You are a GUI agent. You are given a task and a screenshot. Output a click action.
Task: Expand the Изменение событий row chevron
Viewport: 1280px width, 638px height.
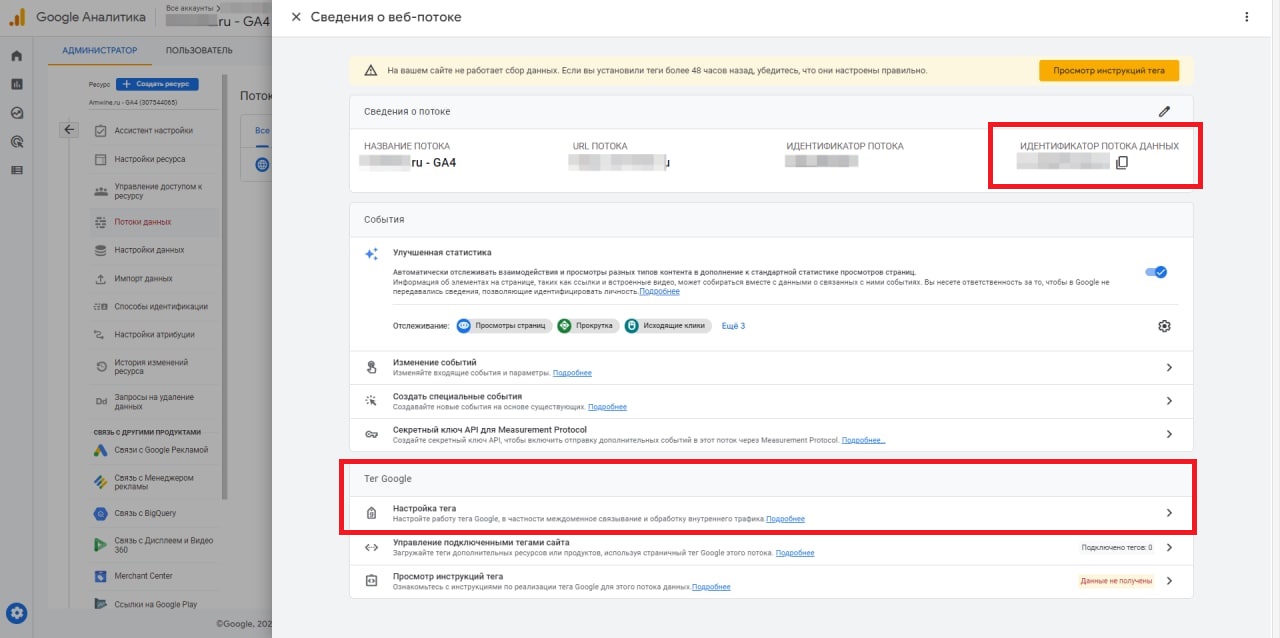point(1169,368)
